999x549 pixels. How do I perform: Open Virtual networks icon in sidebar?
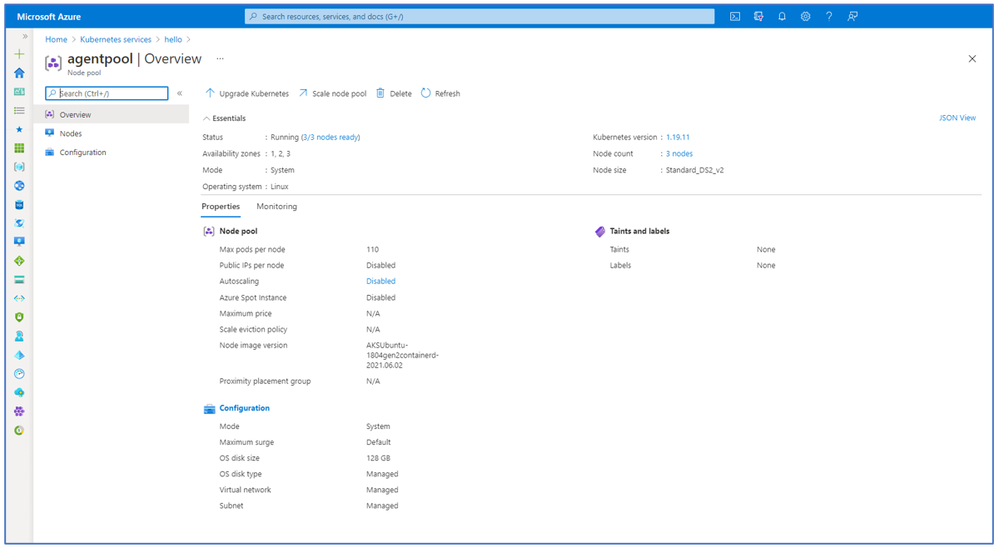coord(19,298)
